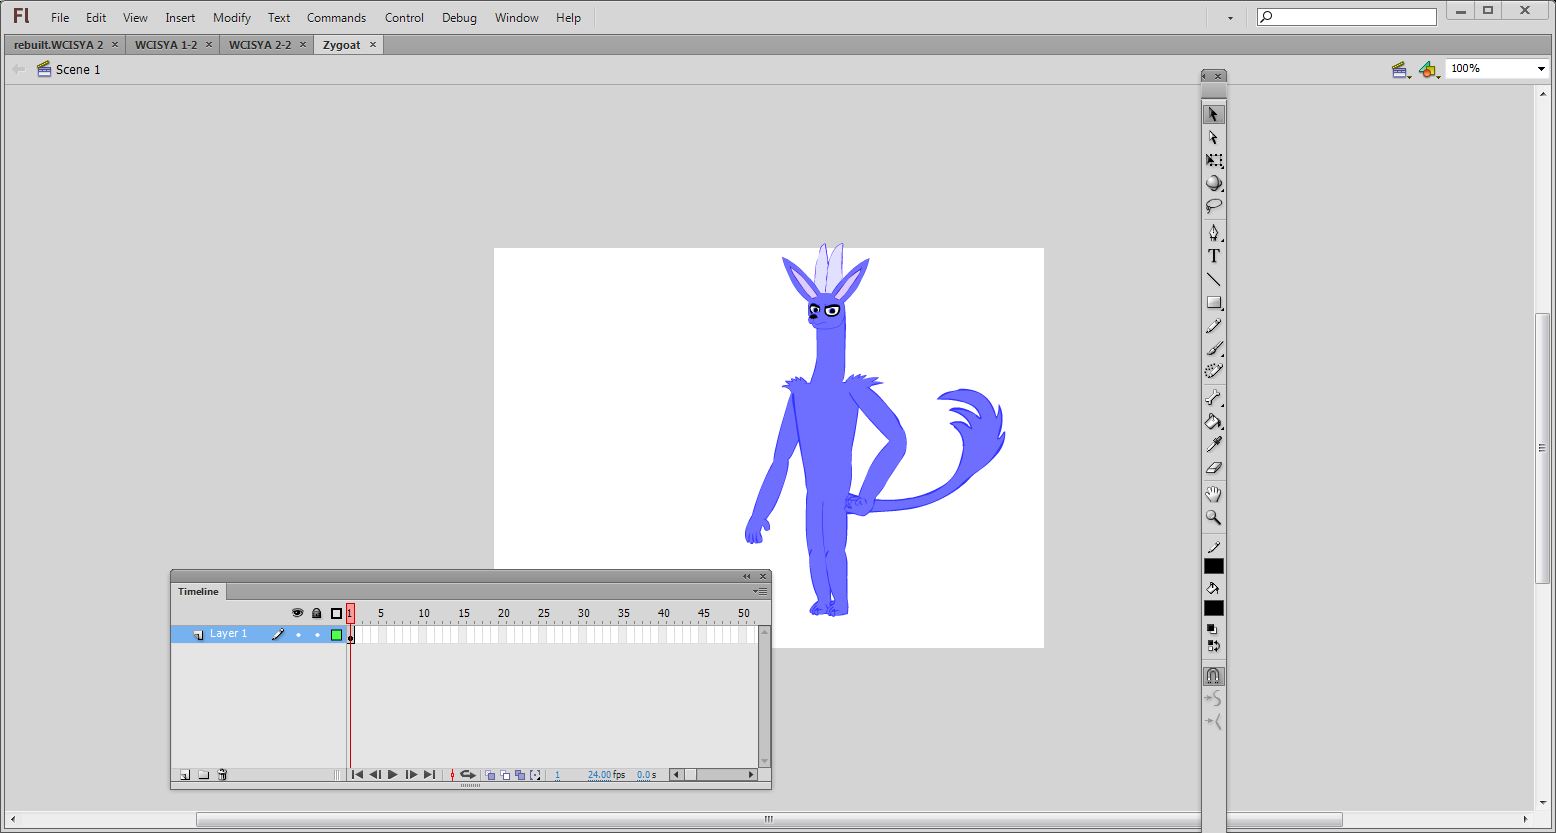Choose the Eraser tool
Viewport: 1556px width, 833px height.
(x=1213, y=468)
